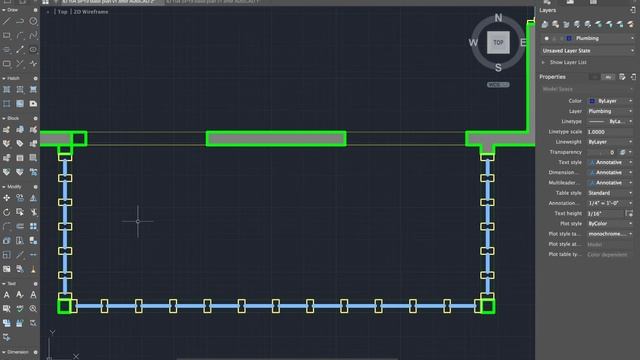Open the Color ByLayer dropdown

tap(610, 101)
